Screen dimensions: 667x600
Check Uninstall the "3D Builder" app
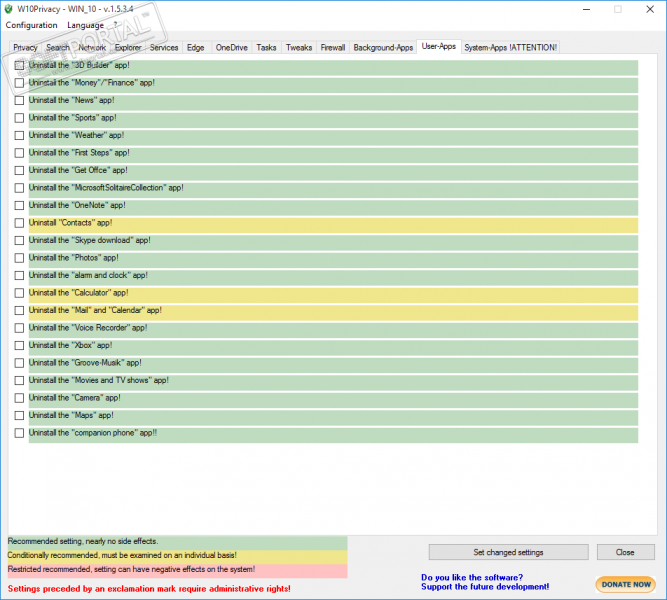point(19,66)
